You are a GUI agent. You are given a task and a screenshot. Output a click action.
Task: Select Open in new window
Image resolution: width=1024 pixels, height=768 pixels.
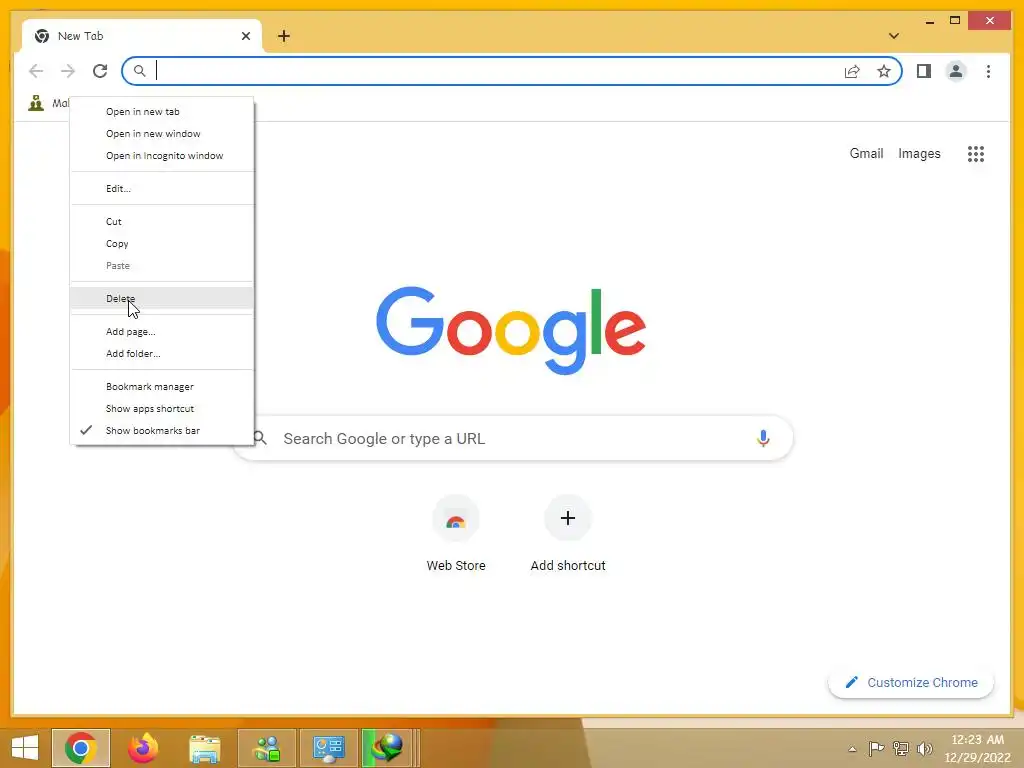click(162, 134)
